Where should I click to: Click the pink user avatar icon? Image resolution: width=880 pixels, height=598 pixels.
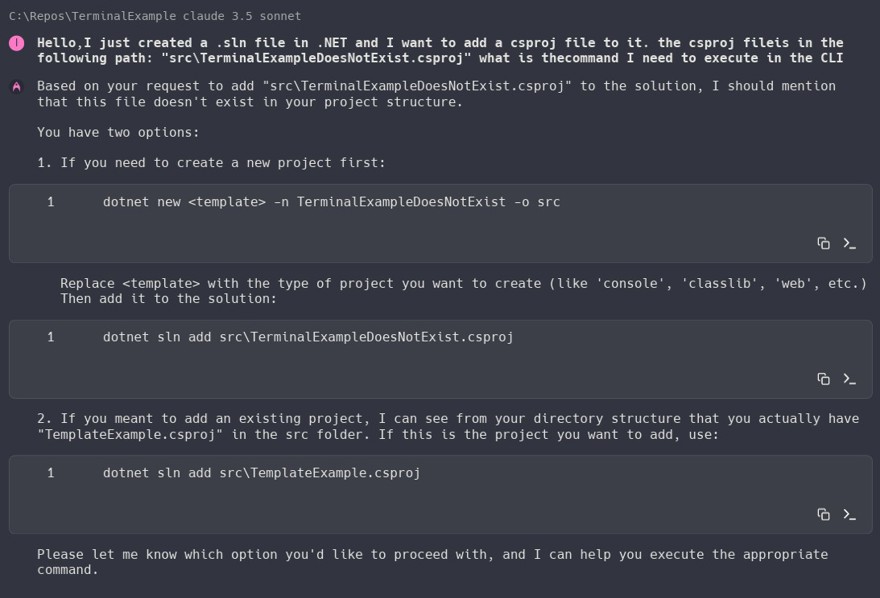17,43
